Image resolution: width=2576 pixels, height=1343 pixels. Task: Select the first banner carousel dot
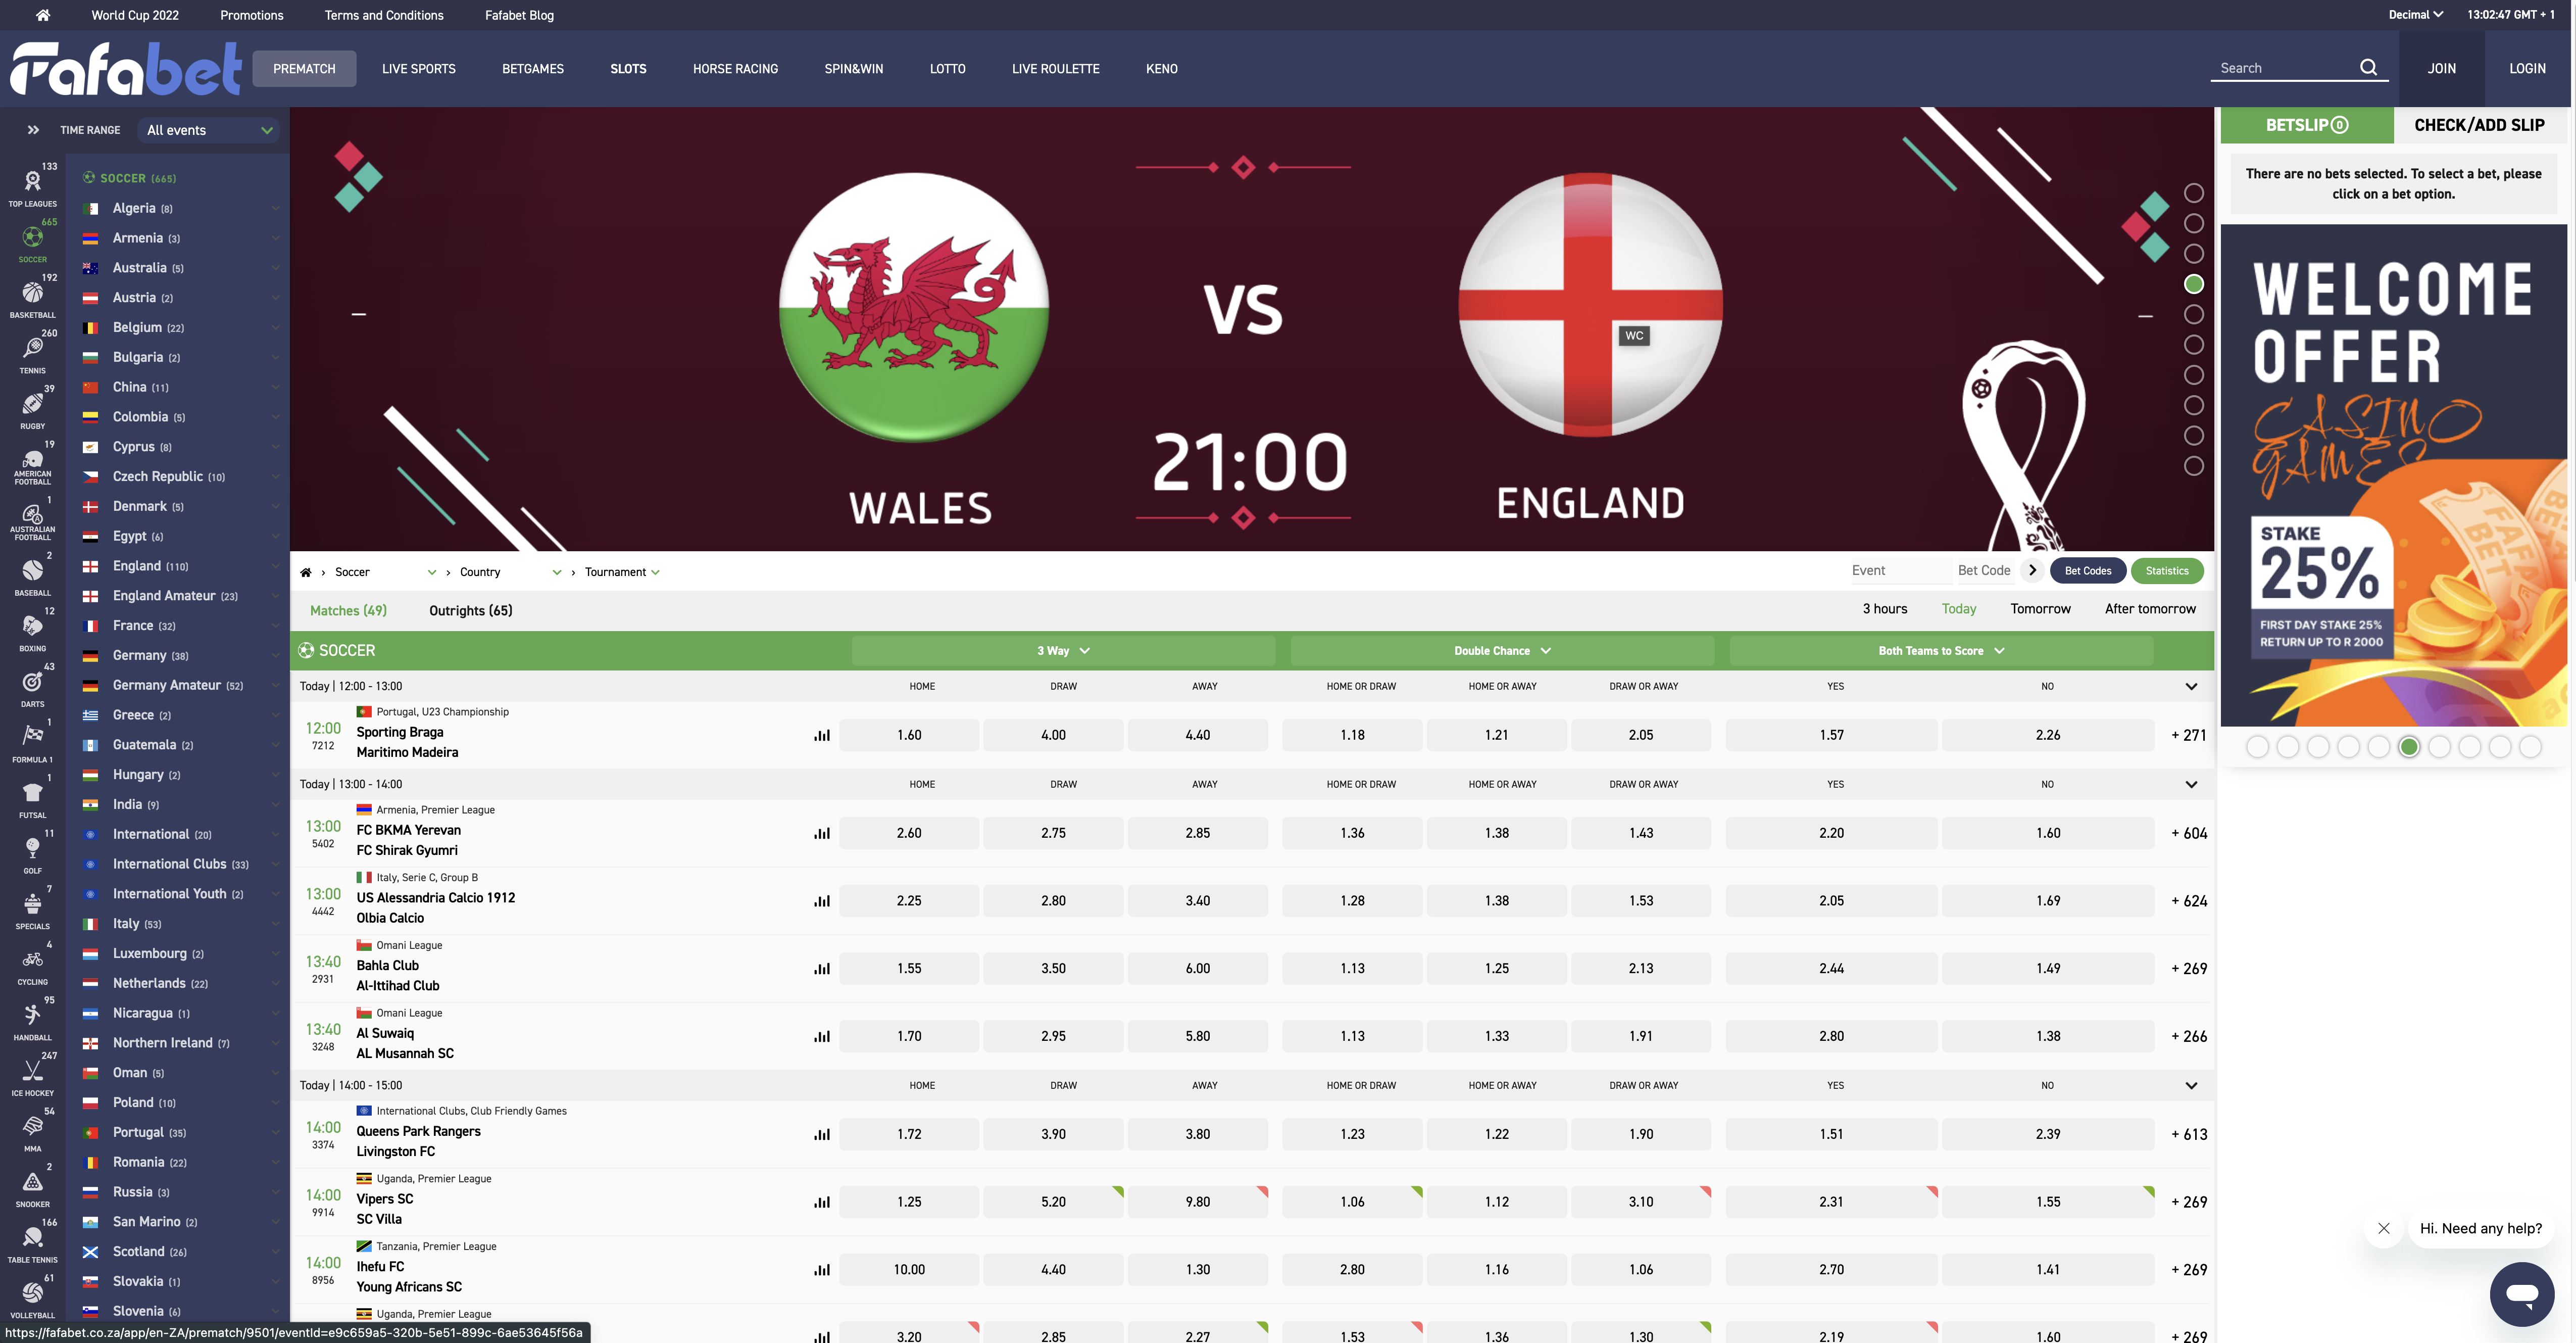(2194, 193)
